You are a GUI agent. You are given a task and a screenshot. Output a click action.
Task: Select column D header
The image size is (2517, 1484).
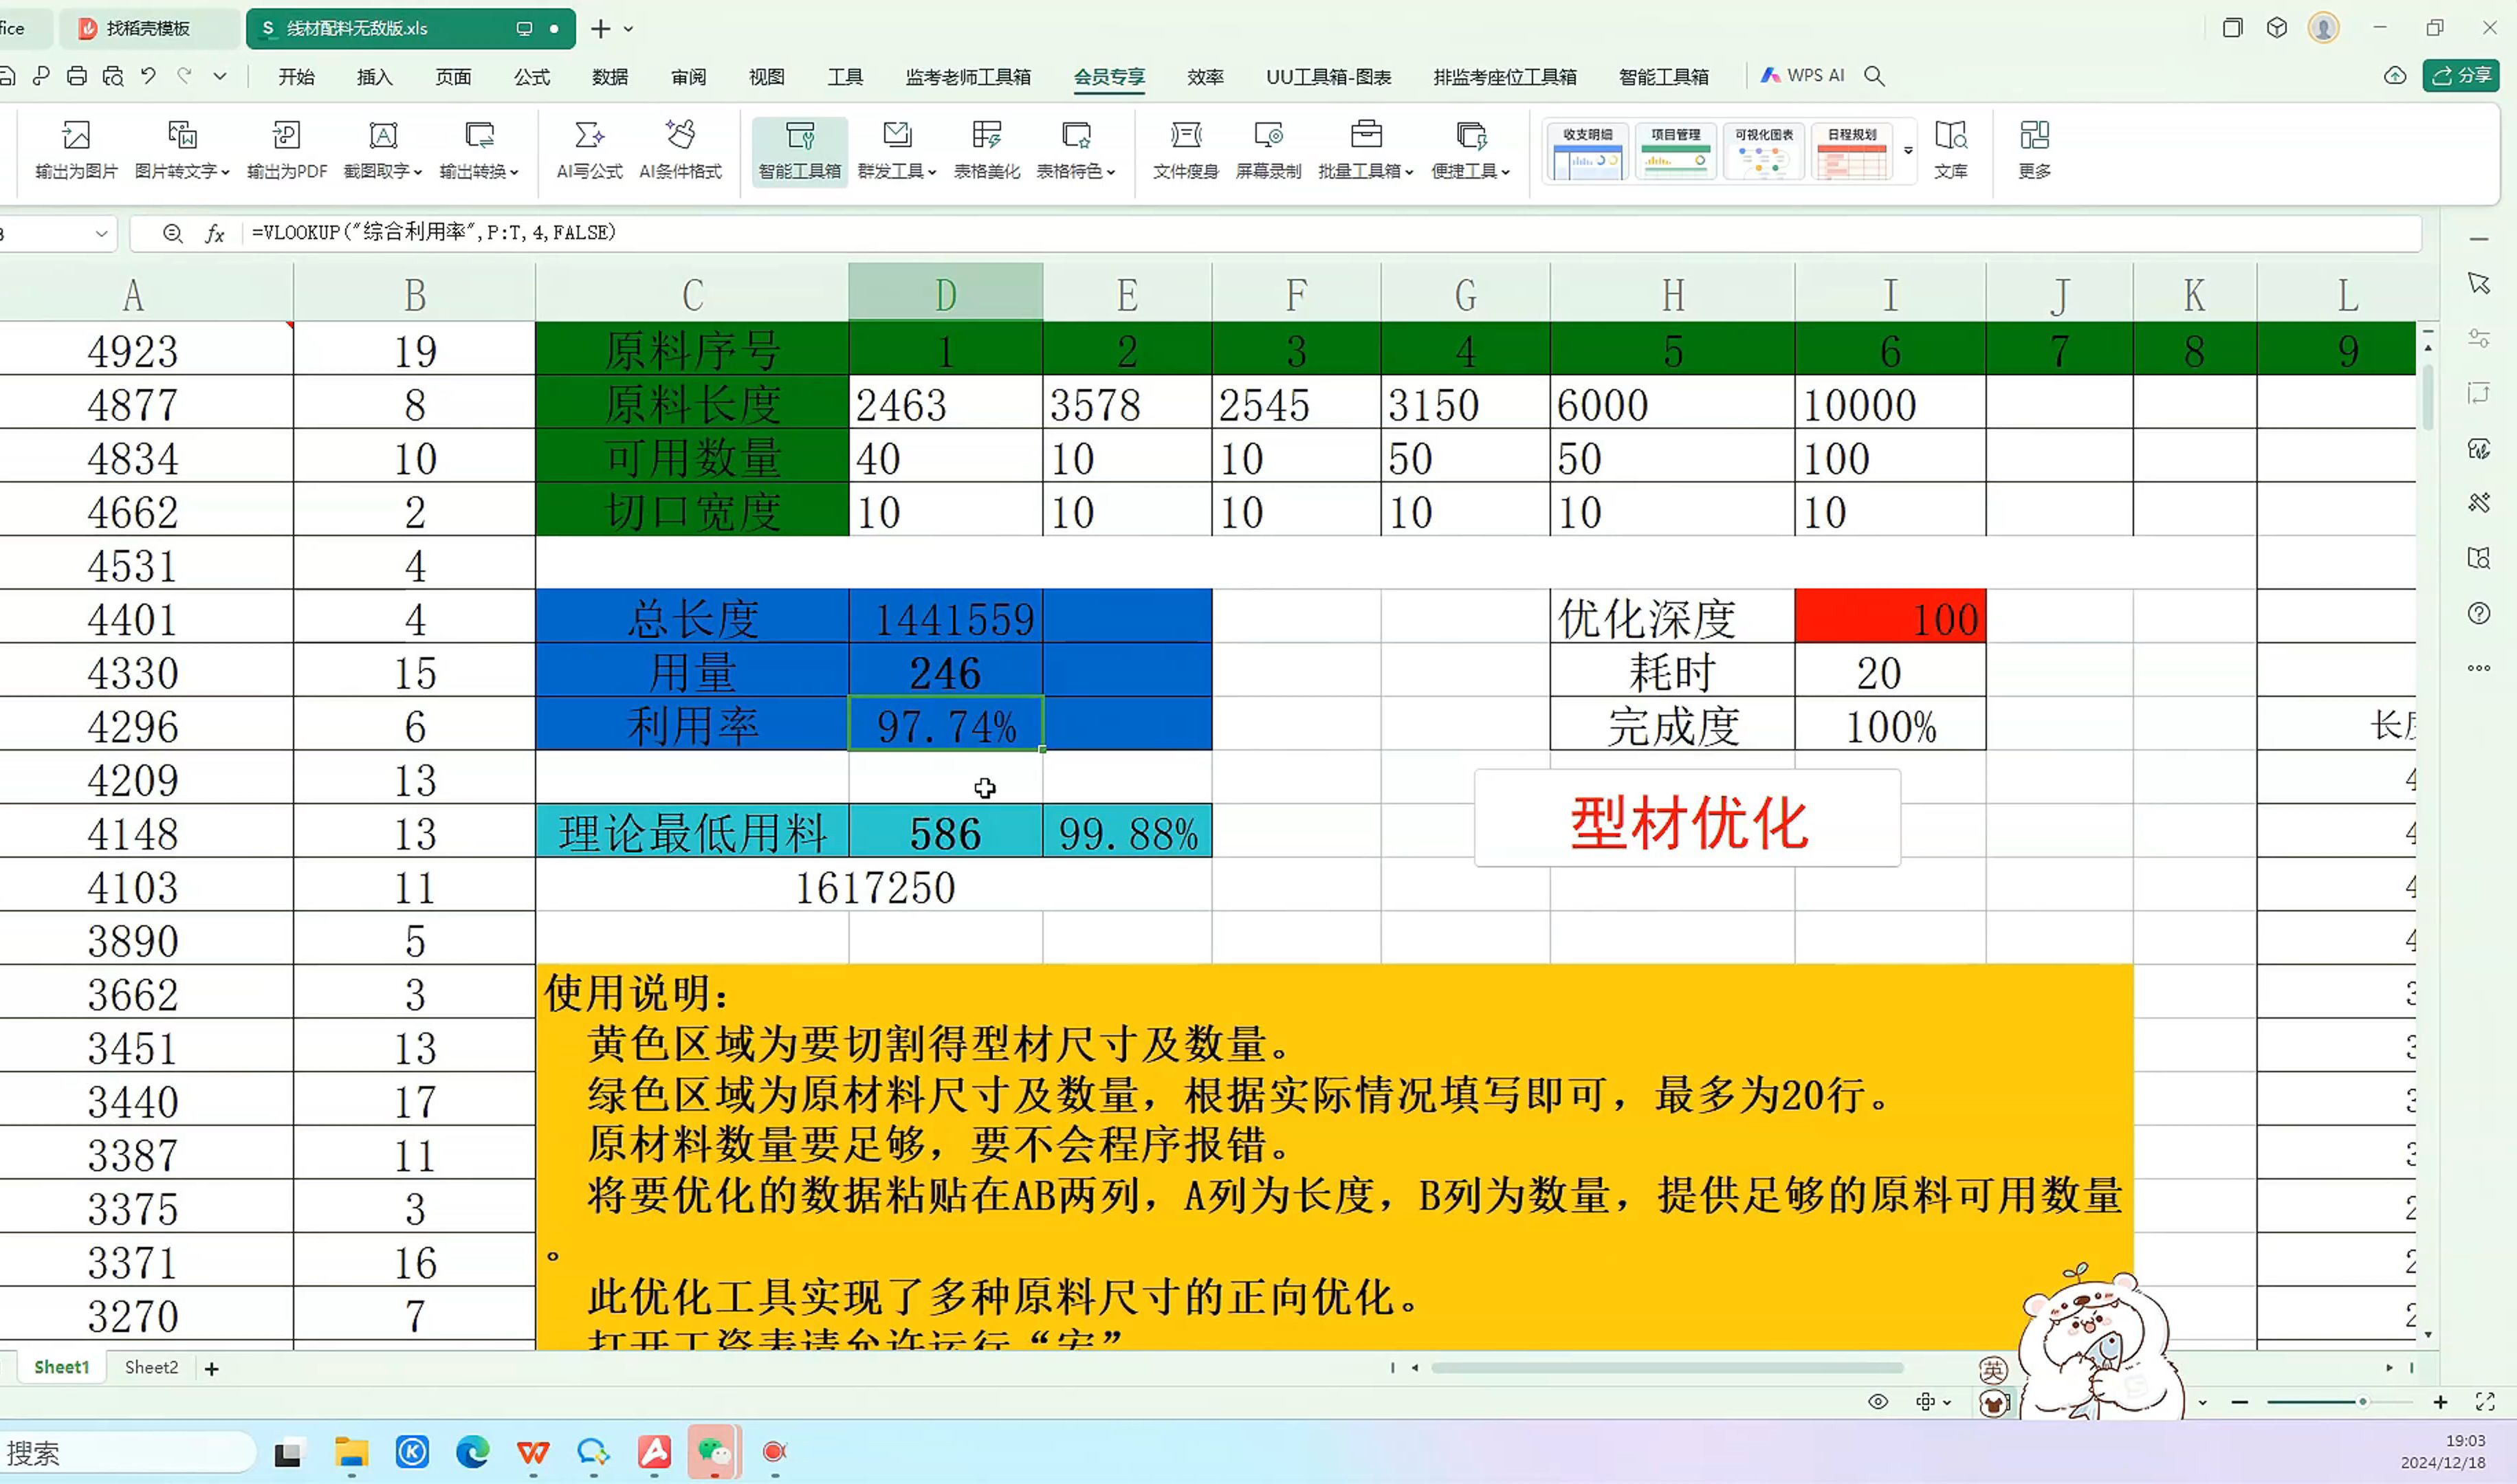coord(945,293)
